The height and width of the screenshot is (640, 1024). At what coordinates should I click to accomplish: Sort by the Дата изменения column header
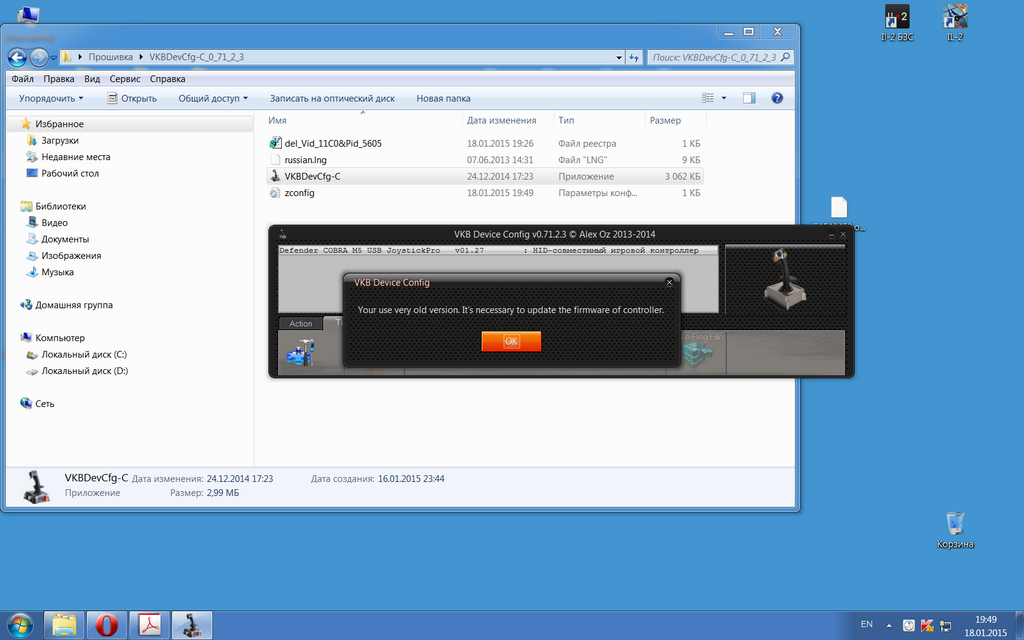tap(502, 120)
